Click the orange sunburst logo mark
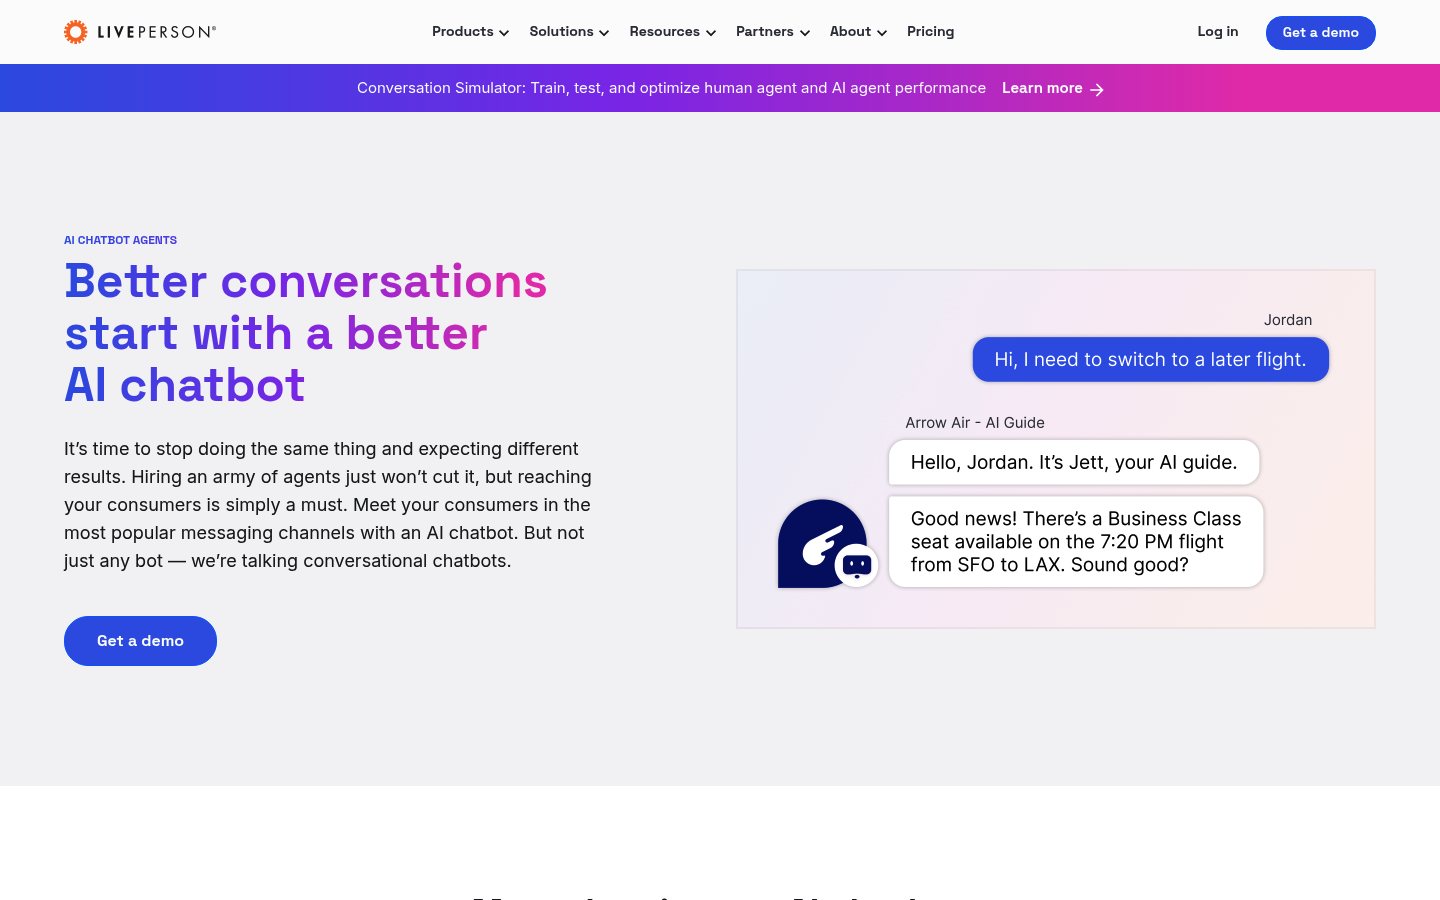Screen dimensions: 1440x900 pyautogui.click(x=76, y=31)
